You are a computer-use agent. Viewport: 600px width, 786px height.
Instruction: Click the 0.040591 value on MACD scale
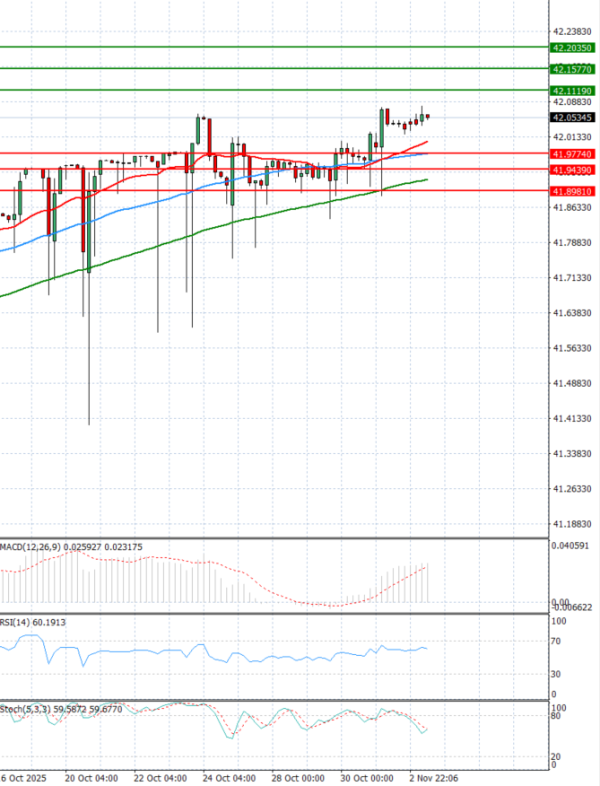tap(571, 546)
